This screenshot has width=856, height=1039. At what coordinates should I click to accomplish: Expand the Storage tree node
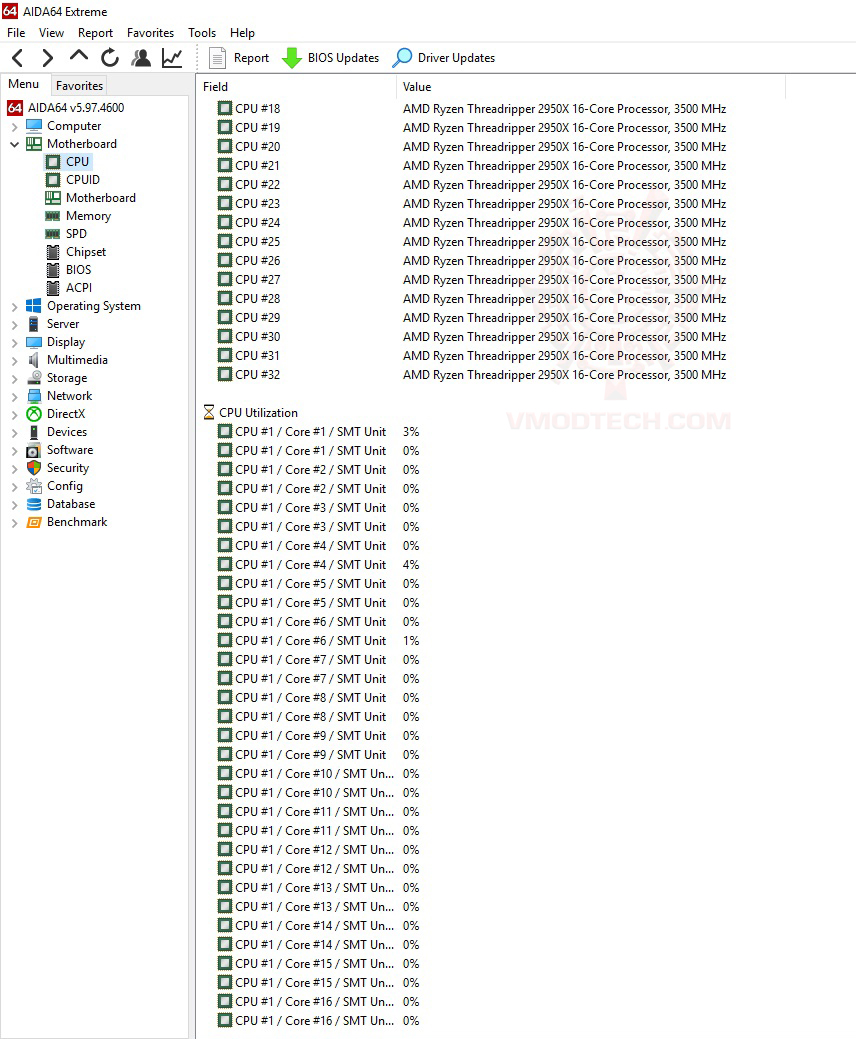[15, 378]
